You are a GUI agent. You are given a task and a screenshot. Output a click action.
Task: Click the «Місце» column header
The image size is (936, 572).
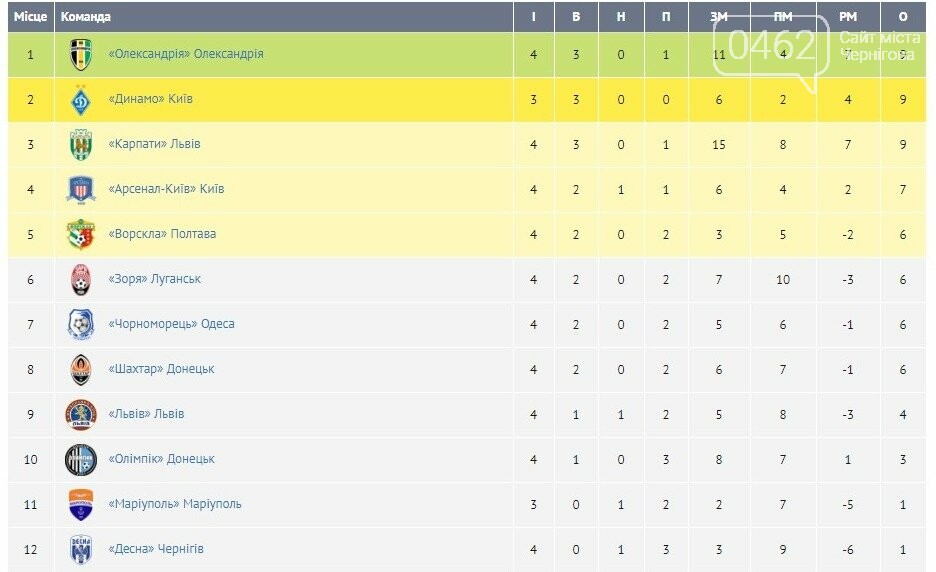30,17
